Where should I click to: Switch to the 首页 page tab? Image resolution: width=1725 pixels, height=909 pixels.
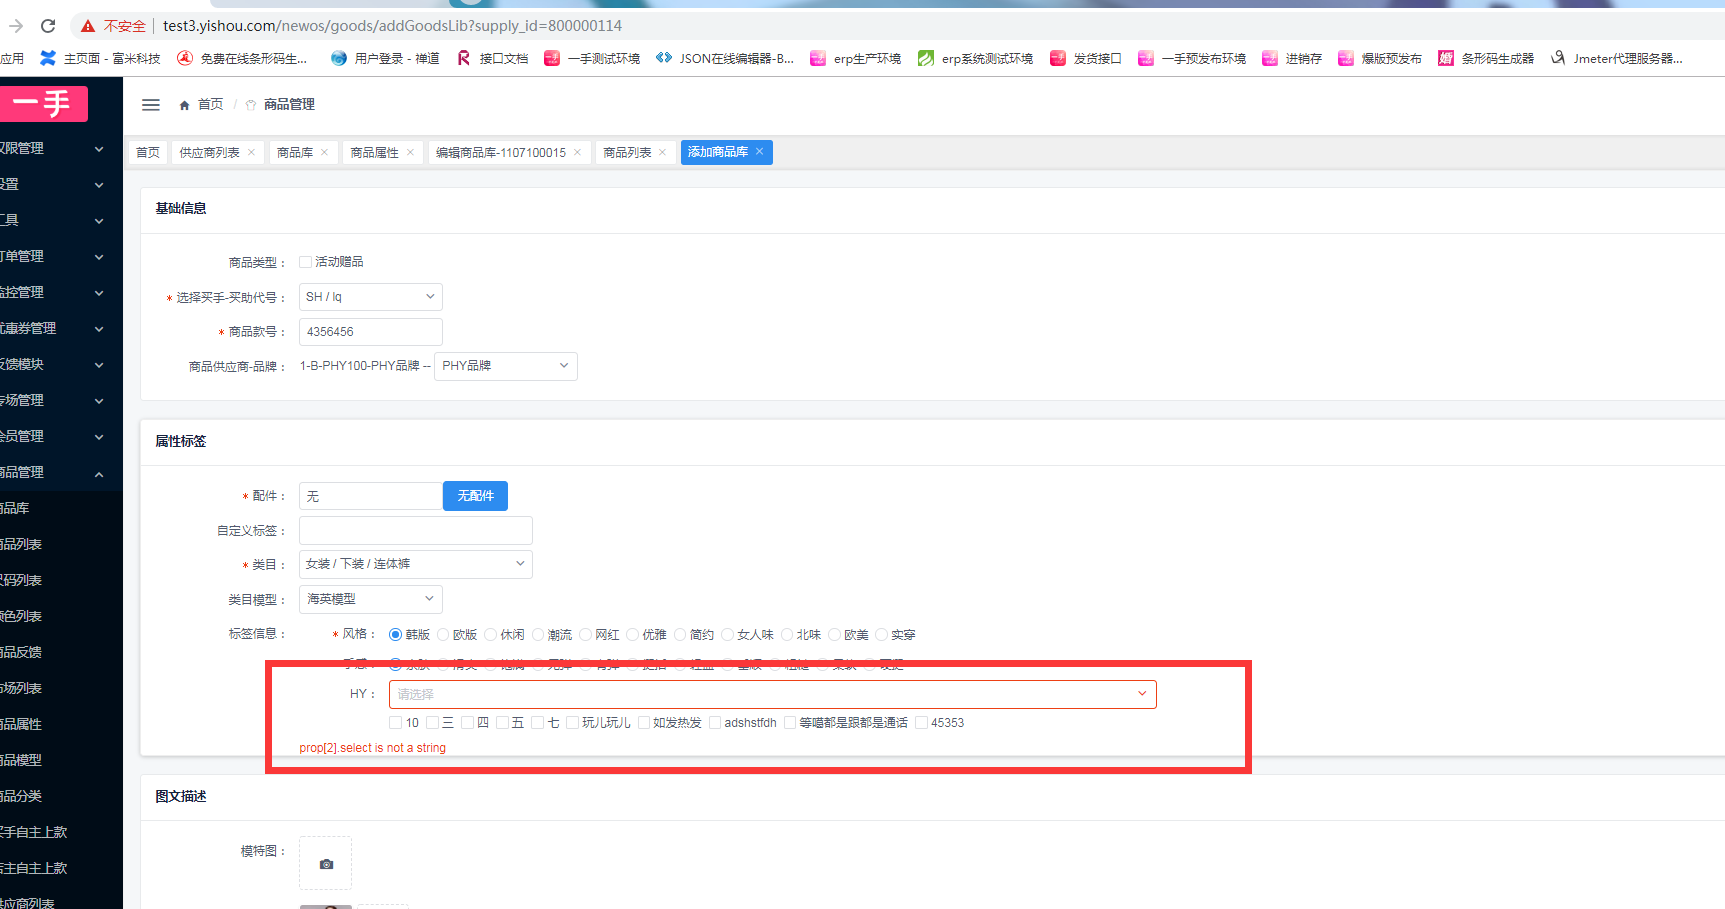coord(148,153)
